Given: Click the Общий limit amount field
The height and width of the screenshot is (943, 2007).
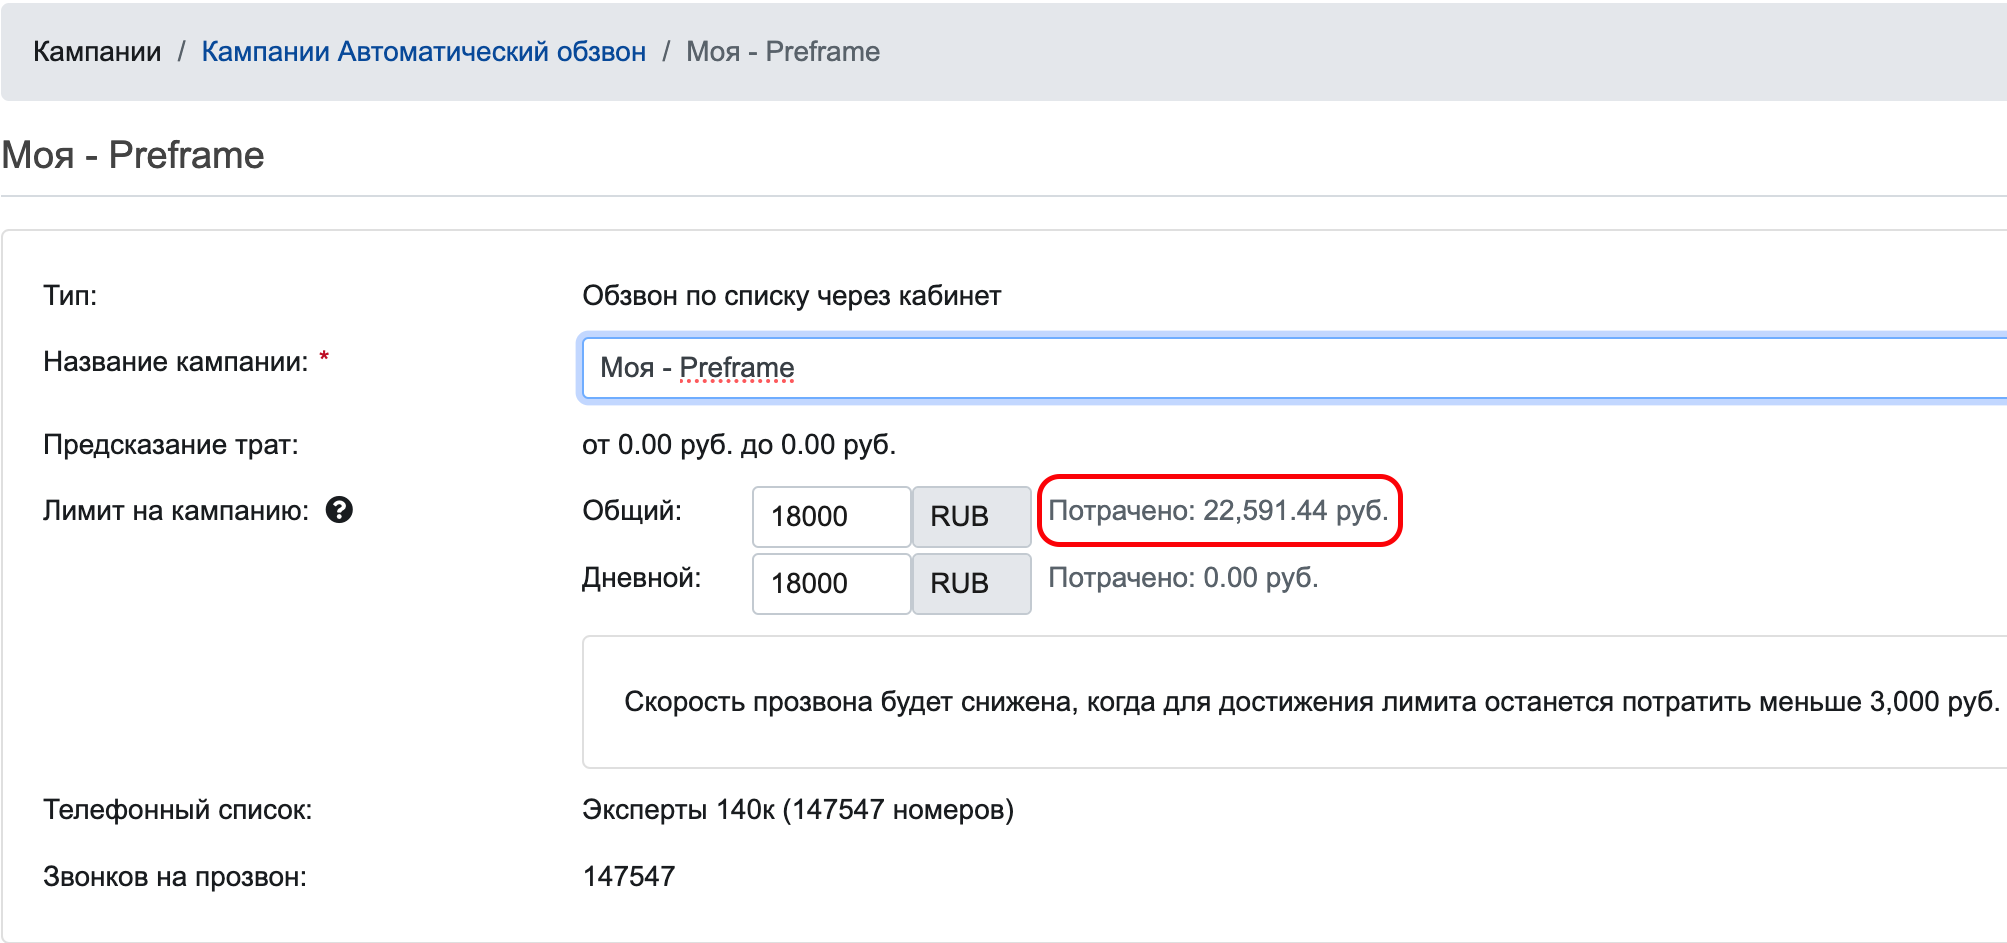Looking at the screenshot, I should coord(830,515).
